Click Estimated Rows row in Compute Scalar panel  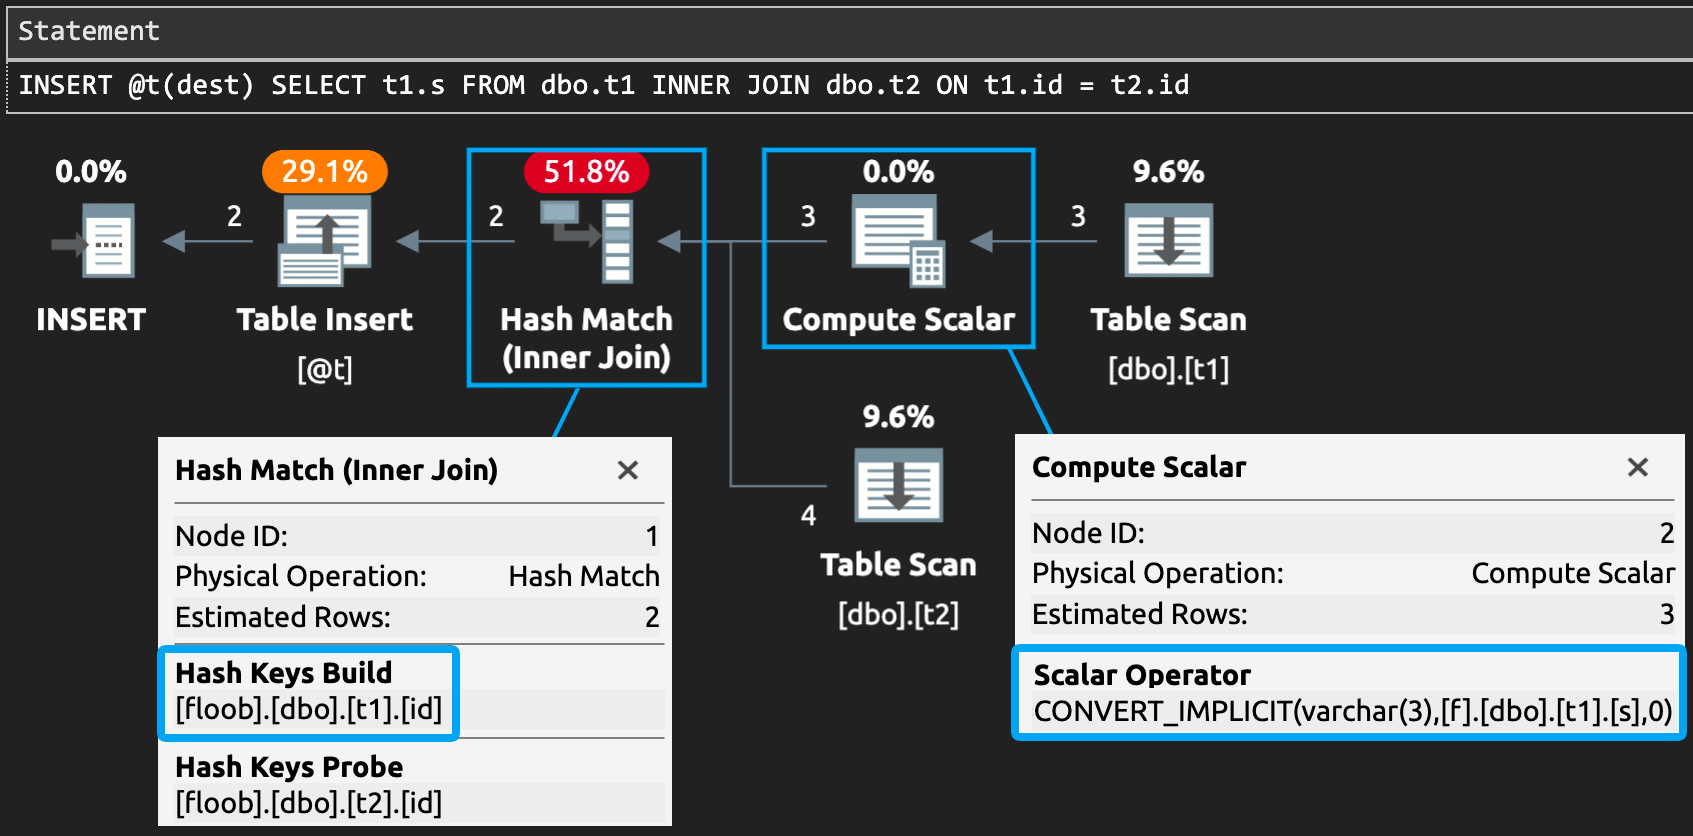pos(1353,614)
